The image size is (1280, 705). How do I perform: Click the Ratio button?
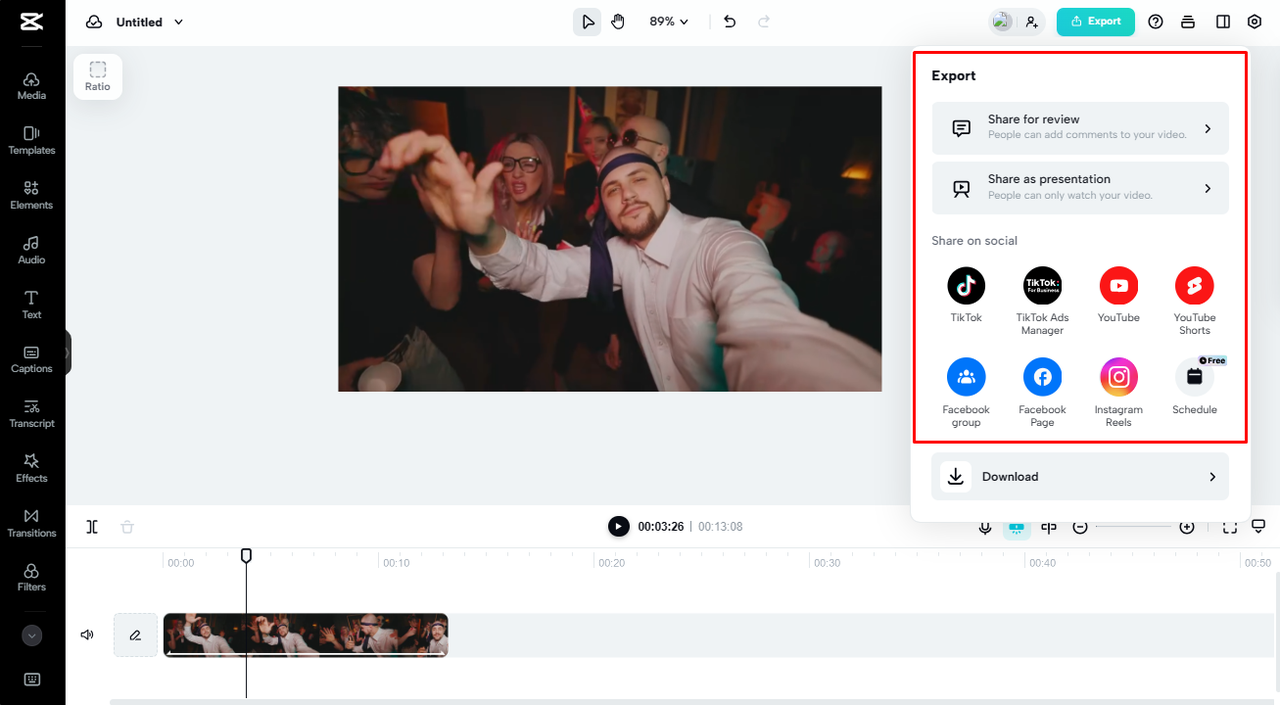[x=98, y=76]
